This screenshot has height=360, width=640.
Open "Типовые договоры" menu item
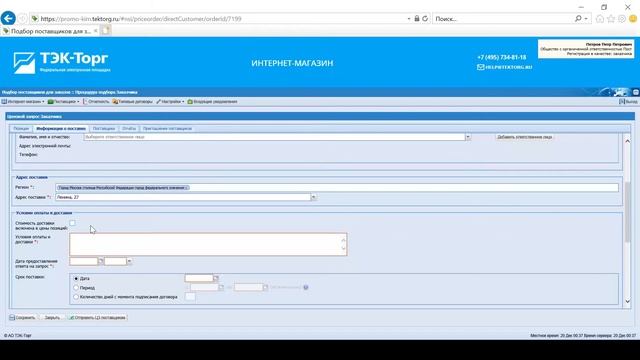click(132, 102)
